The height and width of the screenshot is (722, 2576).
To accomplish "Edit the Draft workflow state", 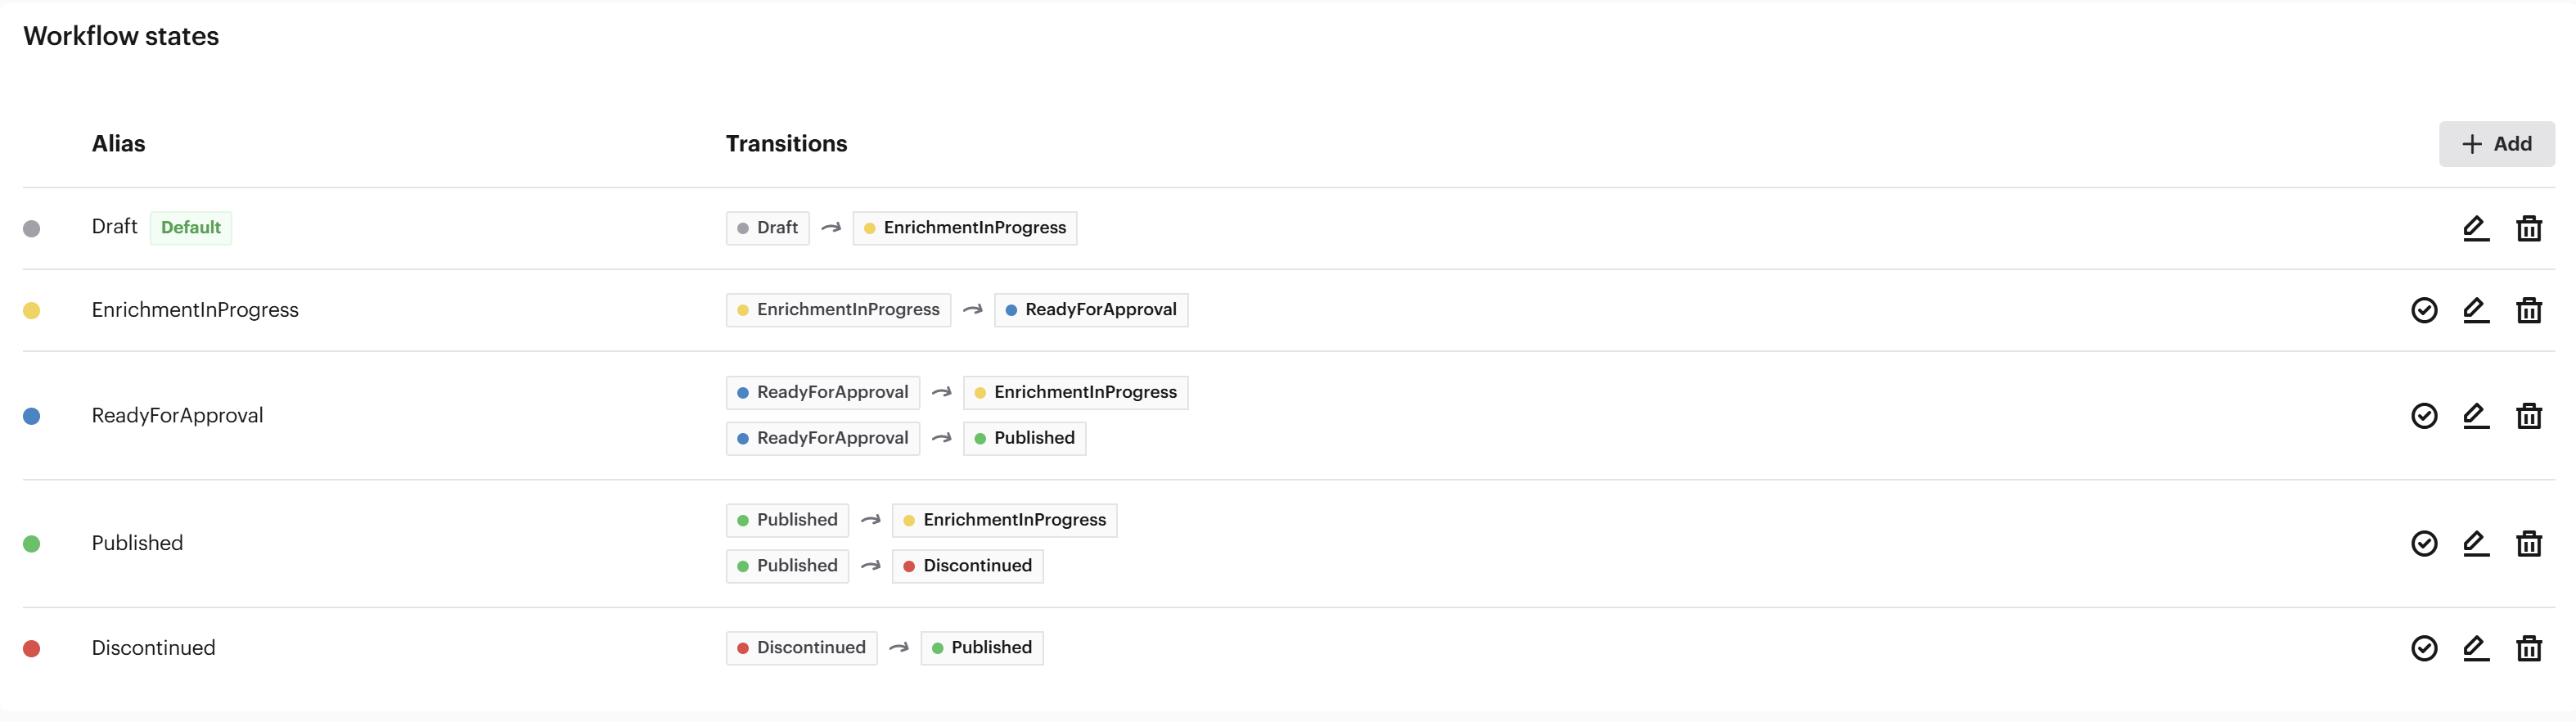I will click(2475, 228).
